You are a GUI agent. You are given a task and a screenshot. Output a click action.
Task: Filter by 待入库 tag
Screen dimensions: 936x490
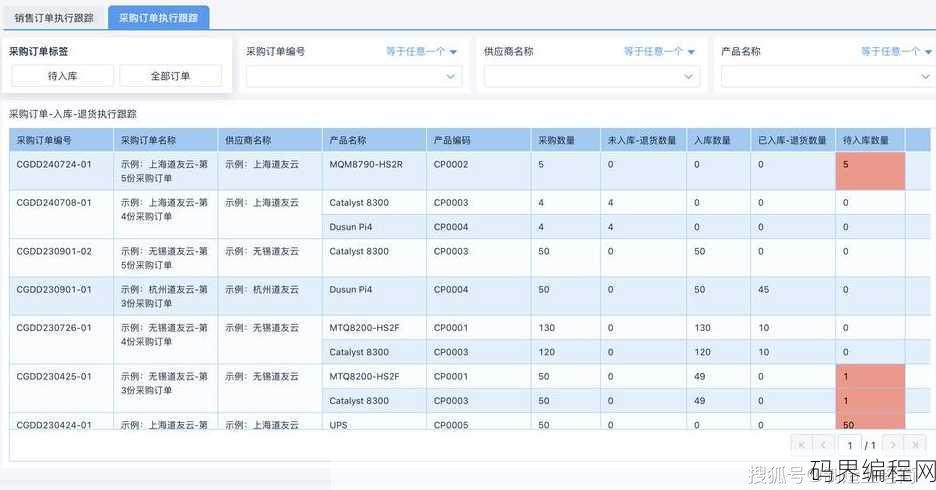point(63,76)
